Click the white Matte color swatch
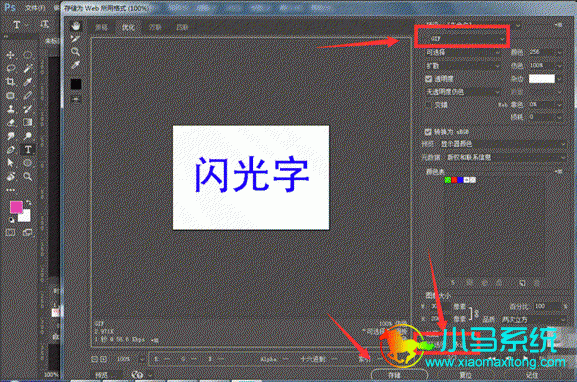Screen dimensions: 577x382 point(542,79)
